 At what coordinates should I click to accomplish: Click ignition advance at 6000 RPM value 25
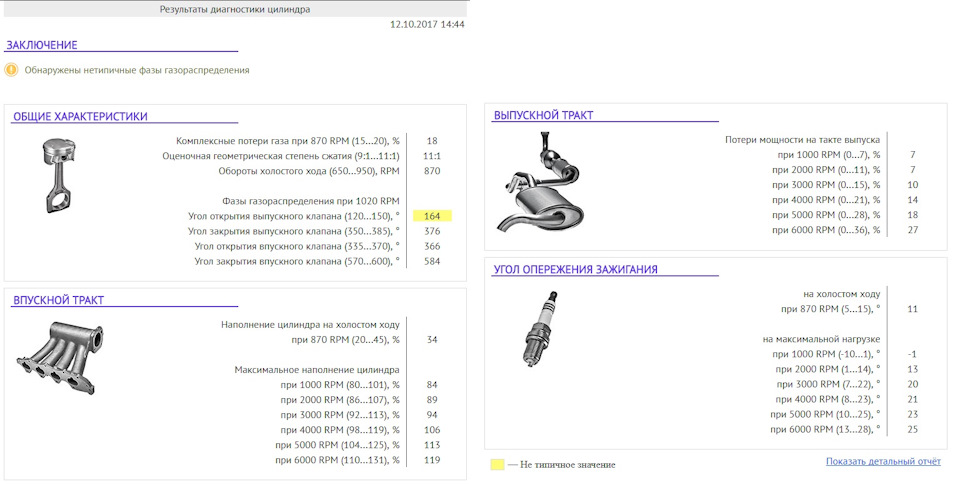(x=912, y=430)
